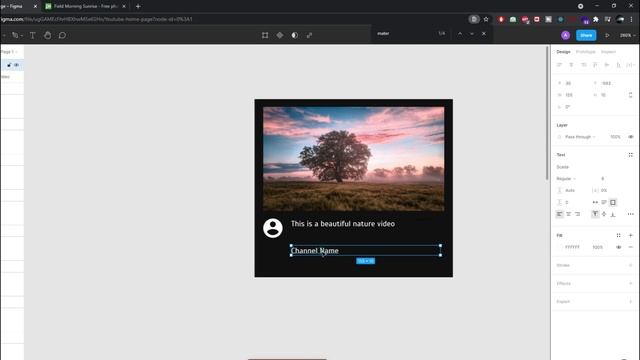The height and width of the screenshot is (360, 640).
Task: Open the zoom level dropdown
Action: [627, 36]
